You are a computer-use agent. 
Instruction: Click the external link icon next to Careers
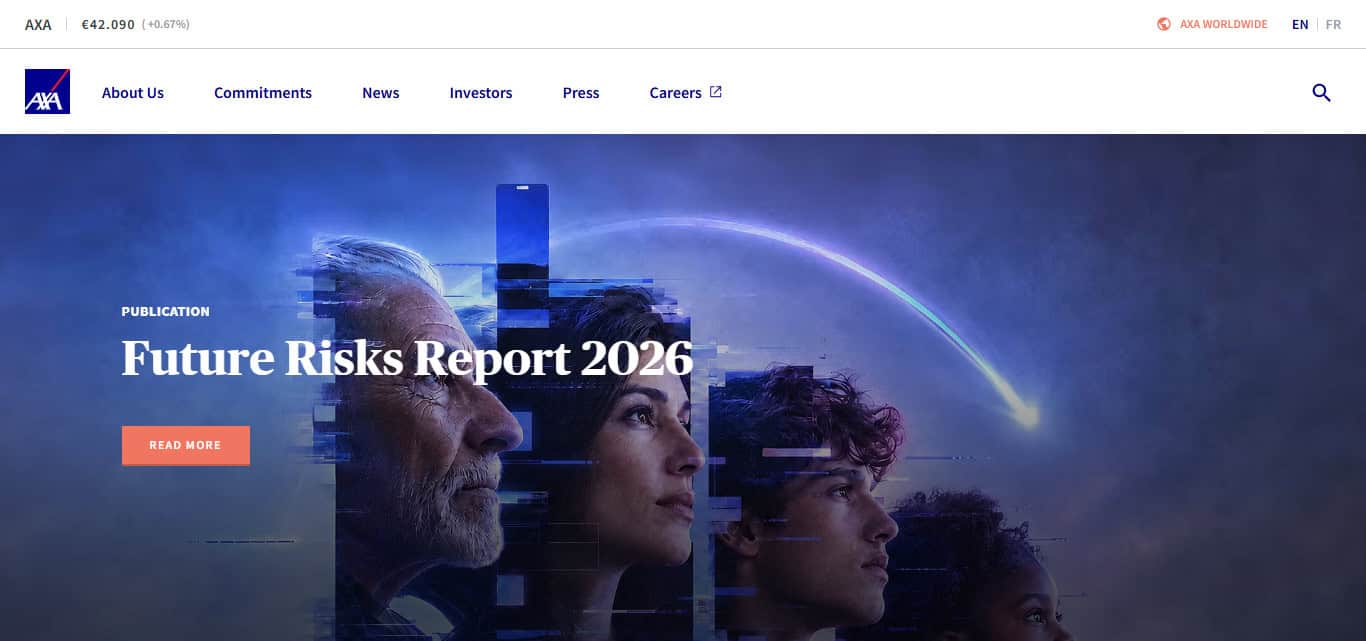(716, 92)
